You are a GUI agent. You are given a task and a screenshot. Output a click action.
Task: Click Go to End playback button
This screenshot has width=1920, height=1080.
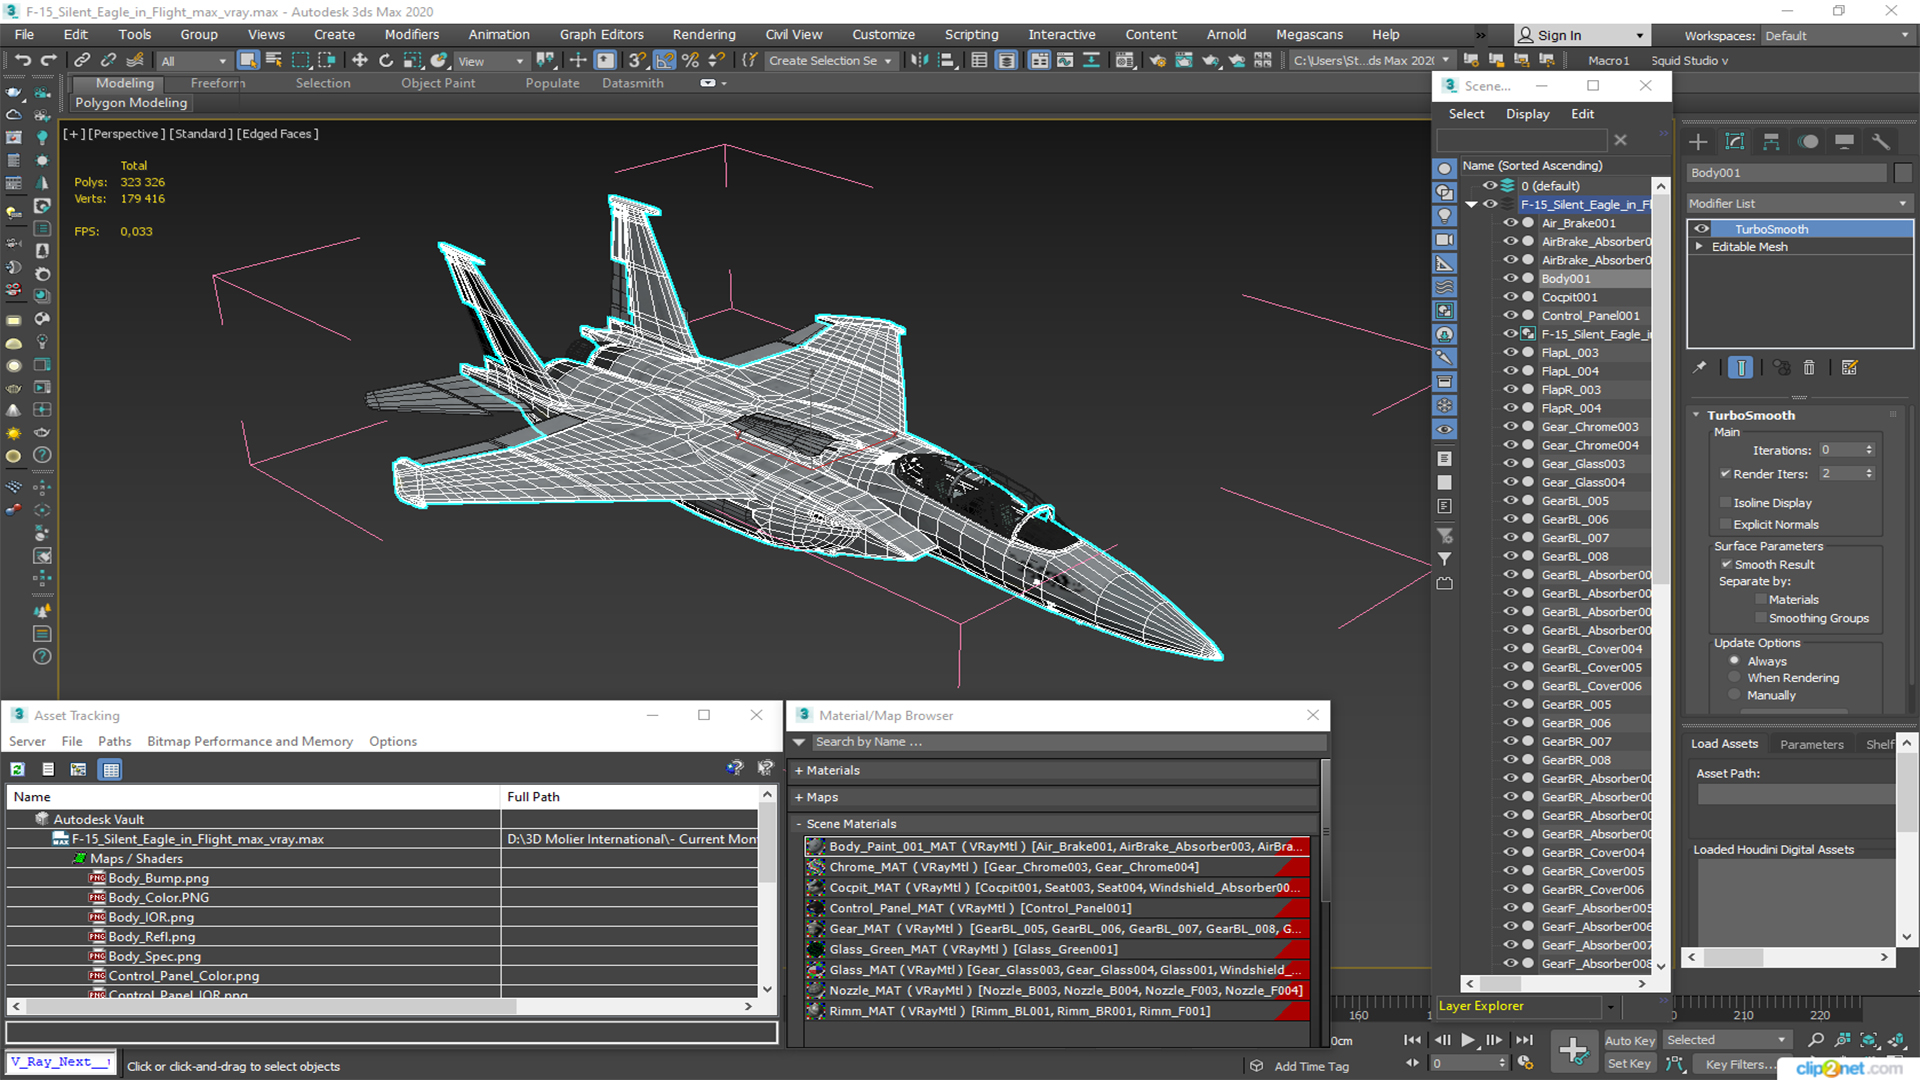1523,1040
